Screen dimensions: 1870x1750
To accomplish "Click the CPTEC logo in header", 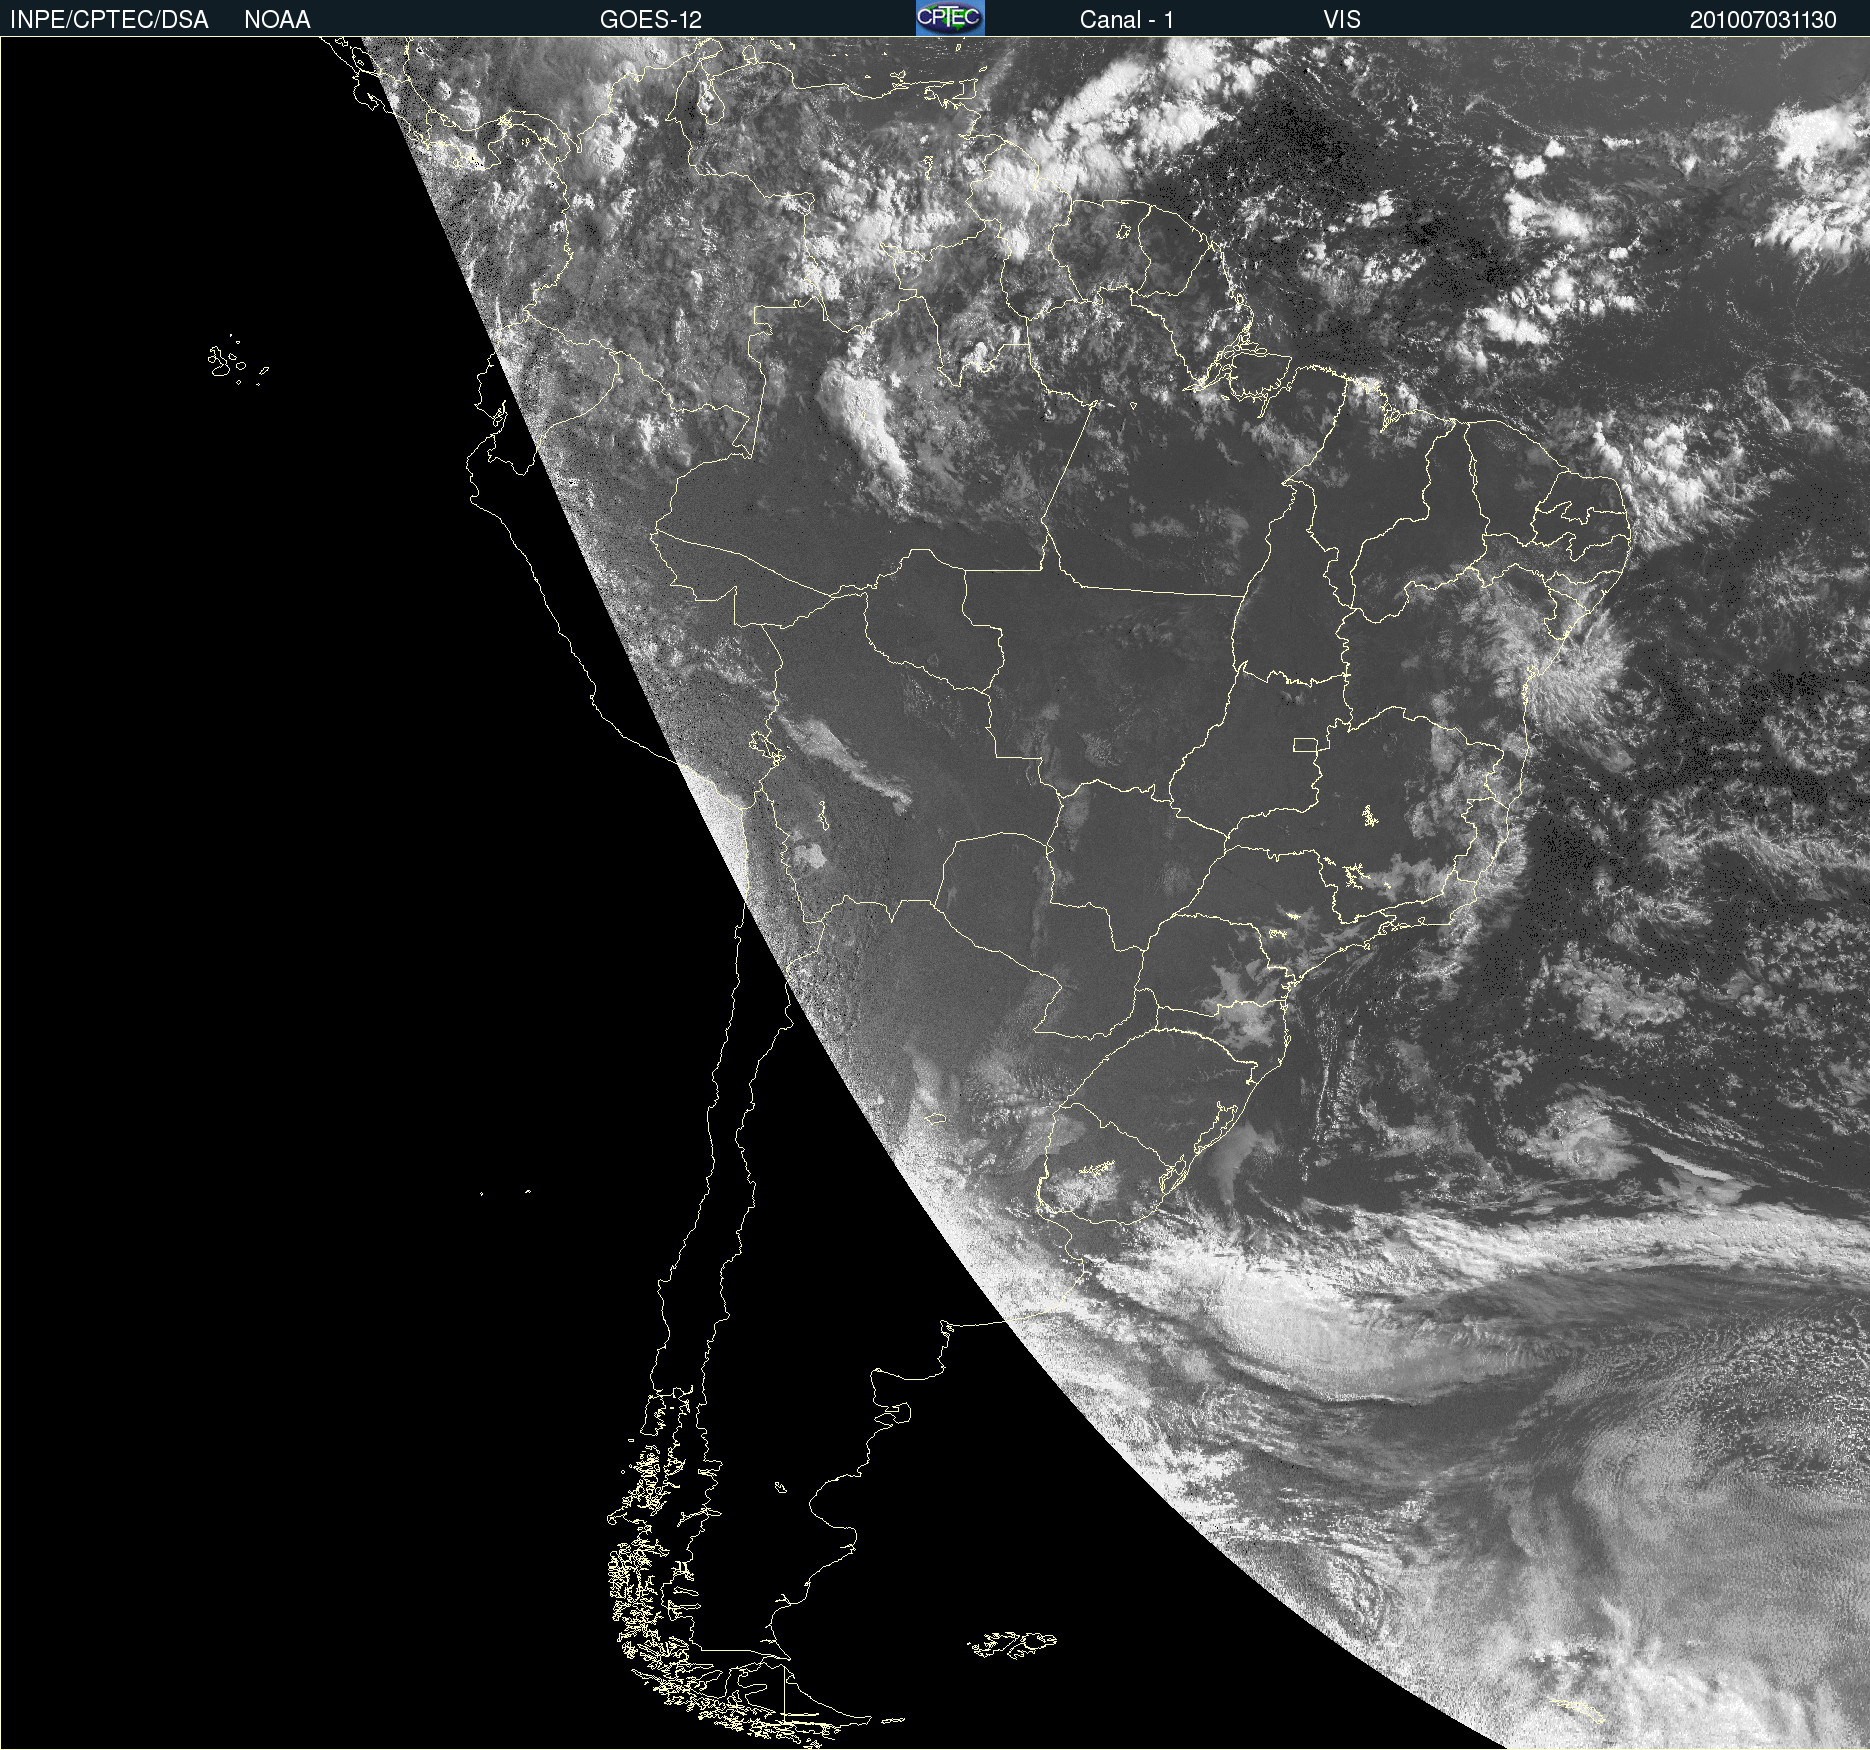I will click(x=950, y=18).
